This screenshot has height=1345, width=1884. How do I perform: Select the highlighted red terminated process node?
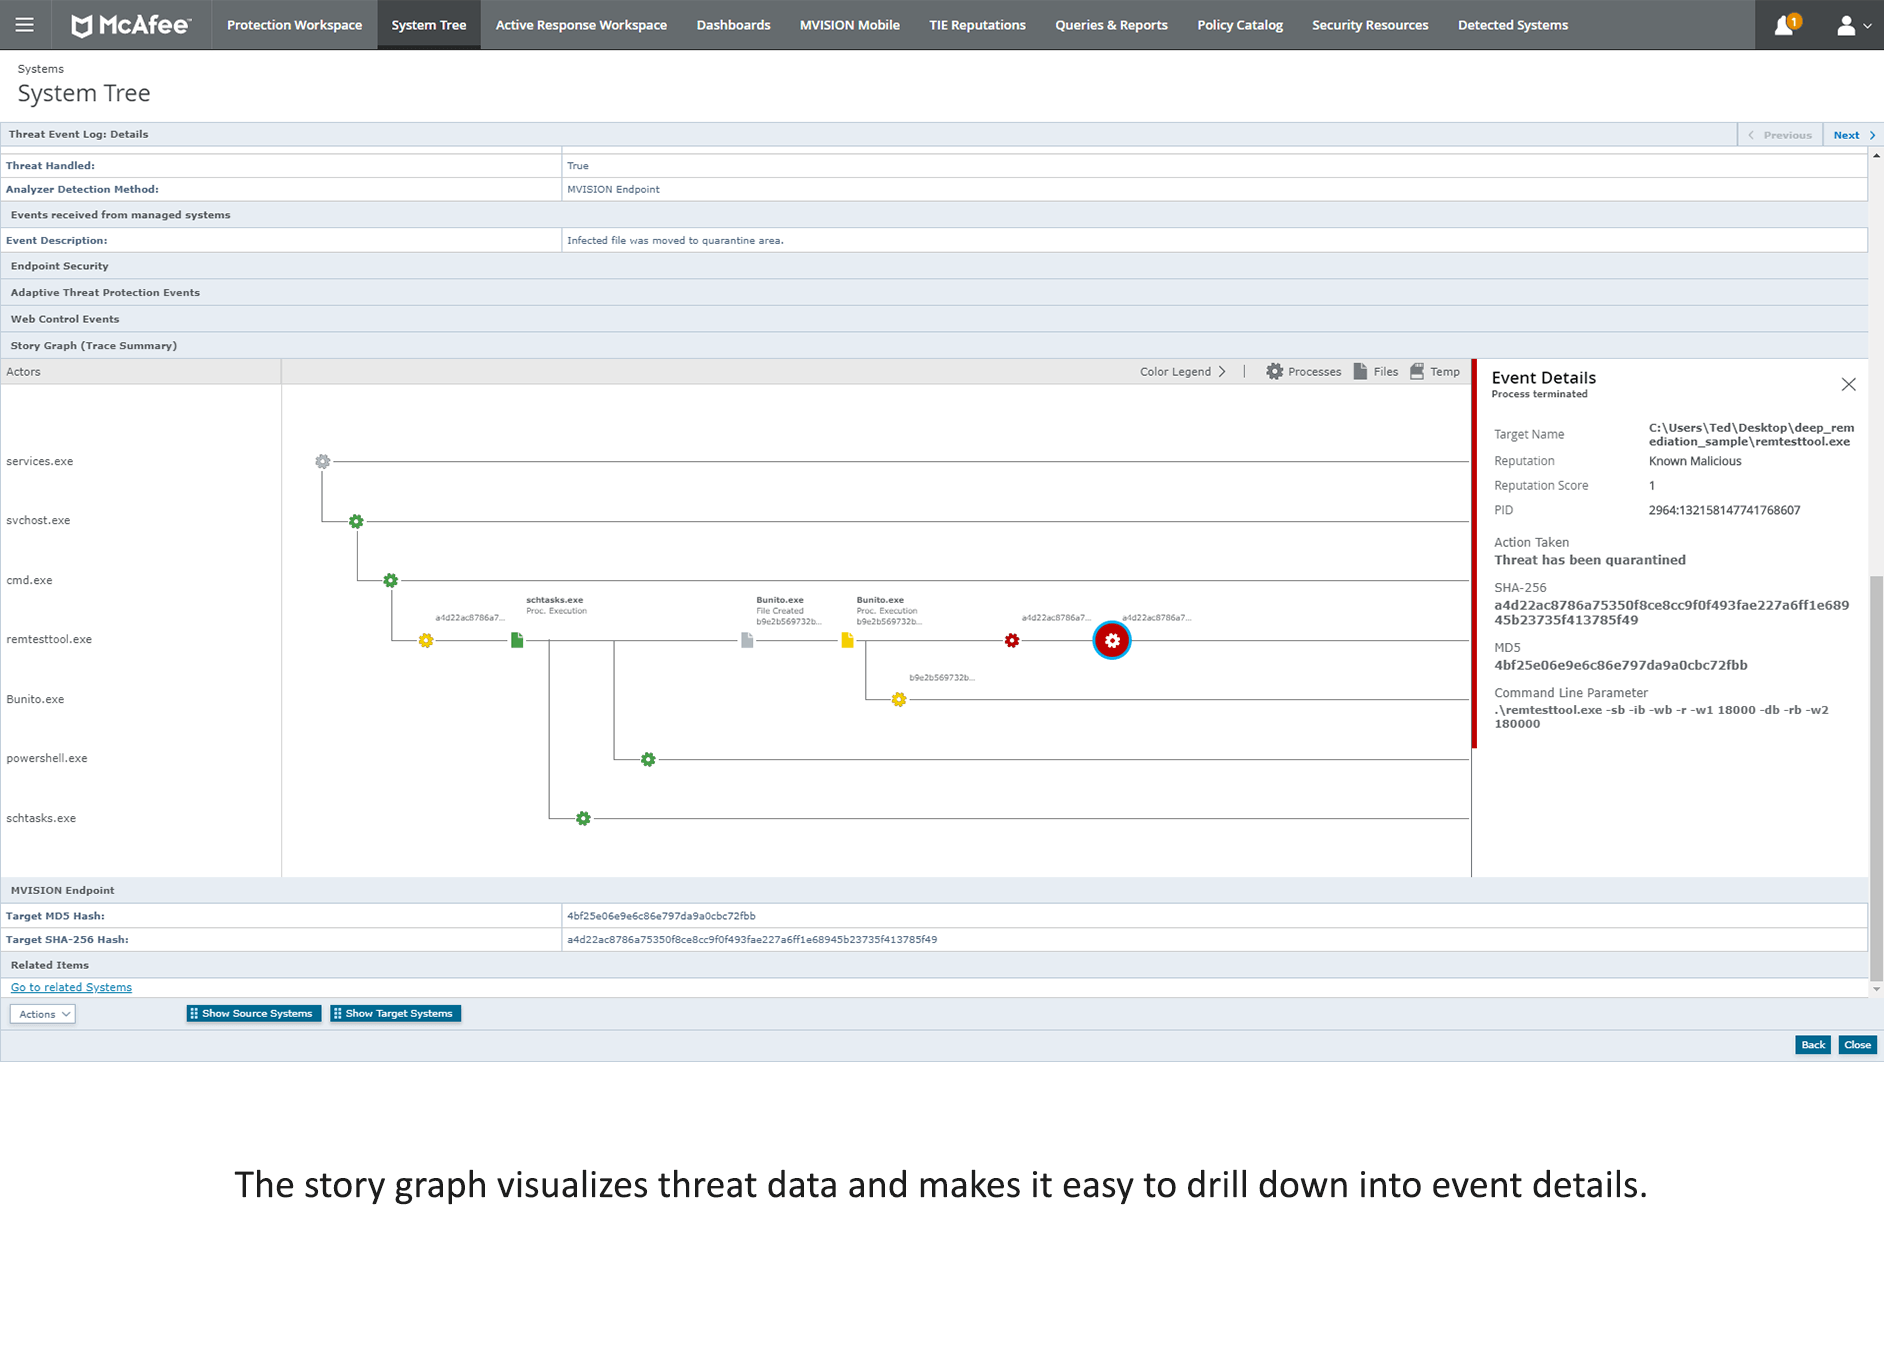tap(1112, 640)
